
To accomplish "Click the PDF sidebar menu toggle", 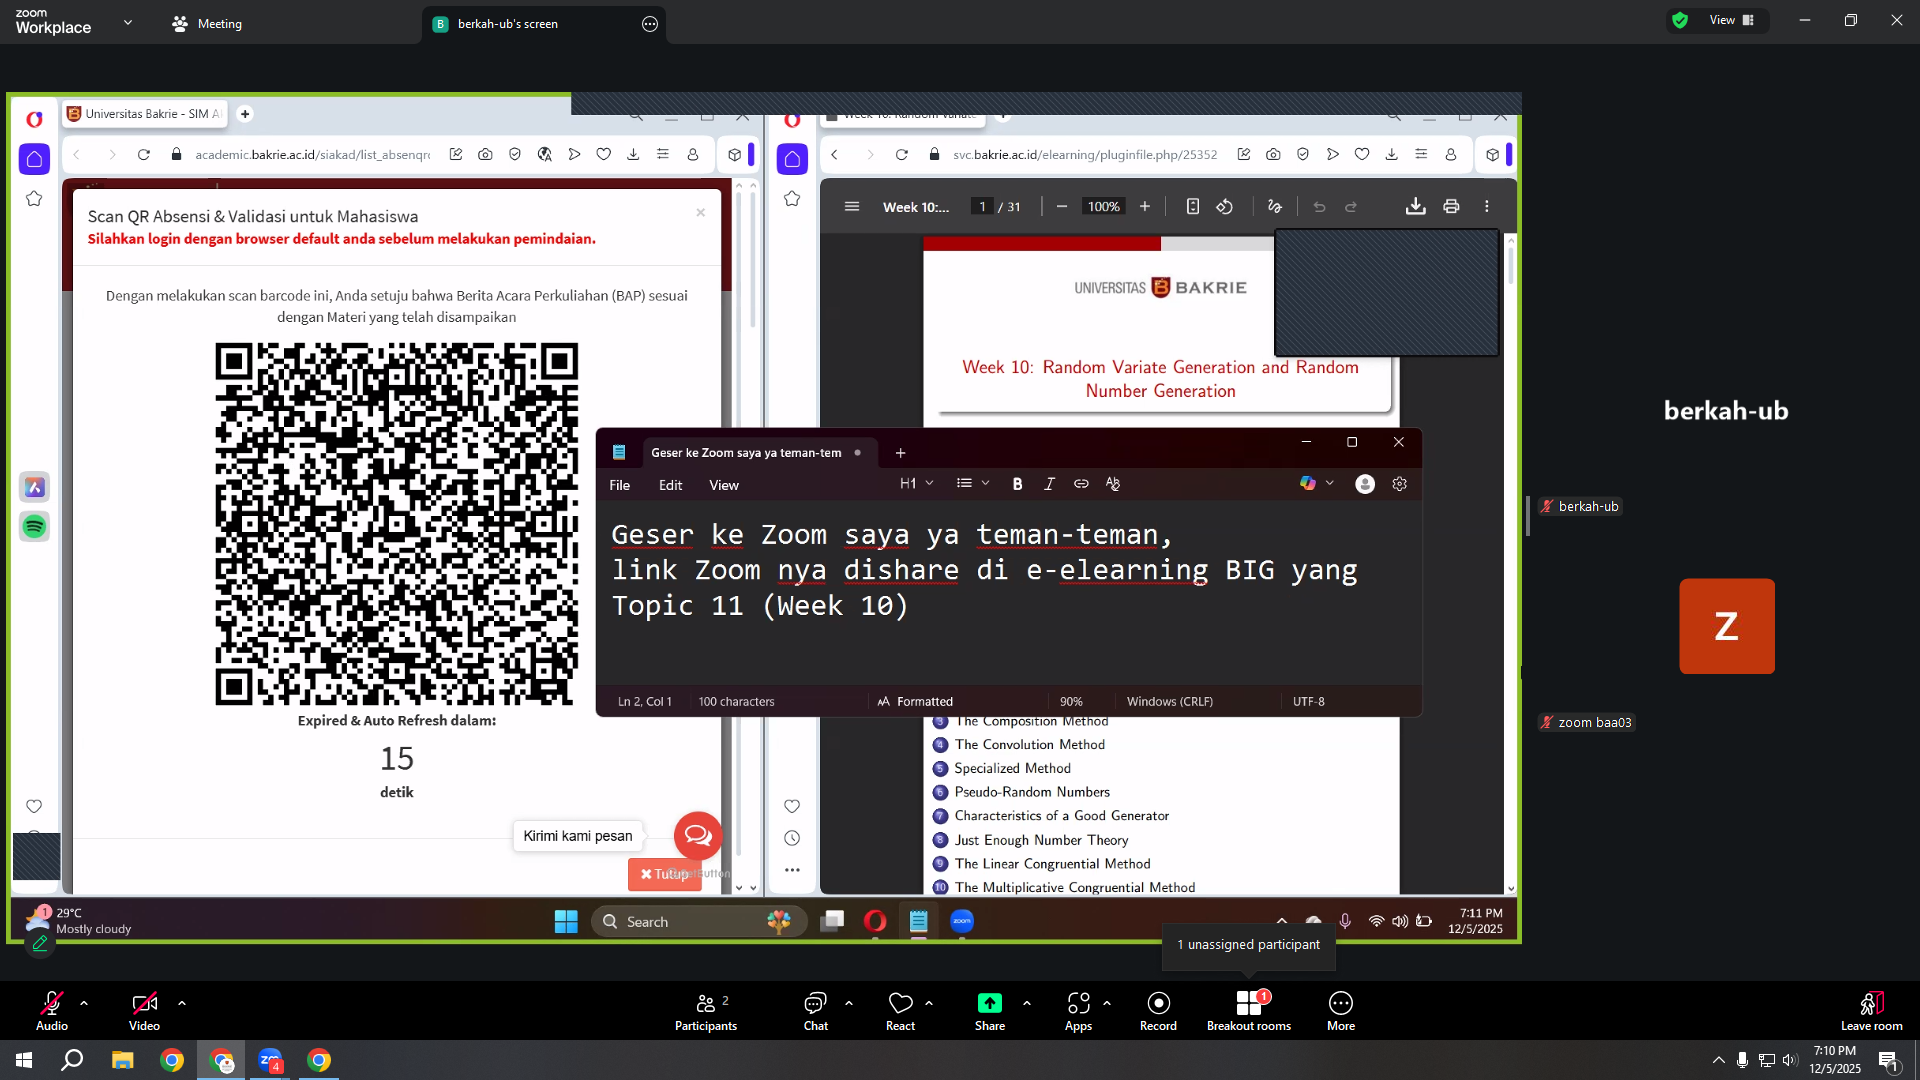I will click(852, 207).
